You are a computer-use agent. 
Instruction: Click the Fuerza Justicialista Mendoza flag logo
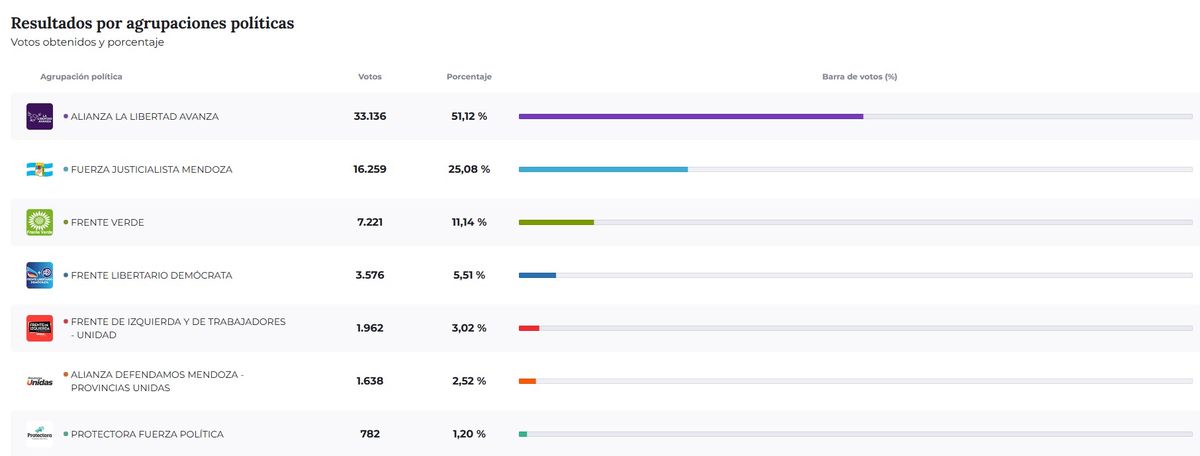click(39, 170)
